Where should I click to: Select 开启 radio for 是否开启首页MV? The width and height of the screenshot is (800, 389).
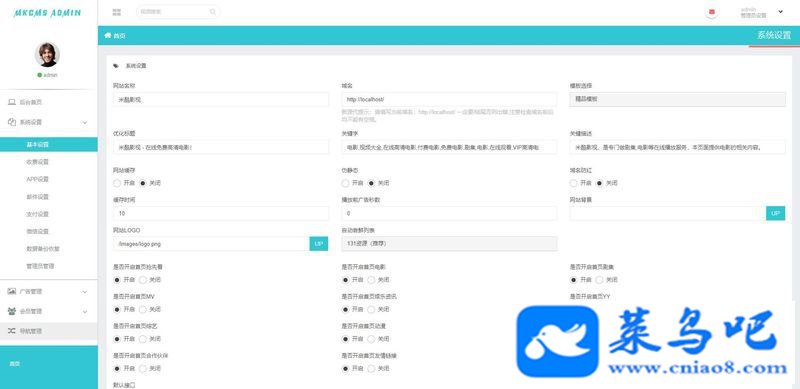pyautogui.click(x=117, y=309)
